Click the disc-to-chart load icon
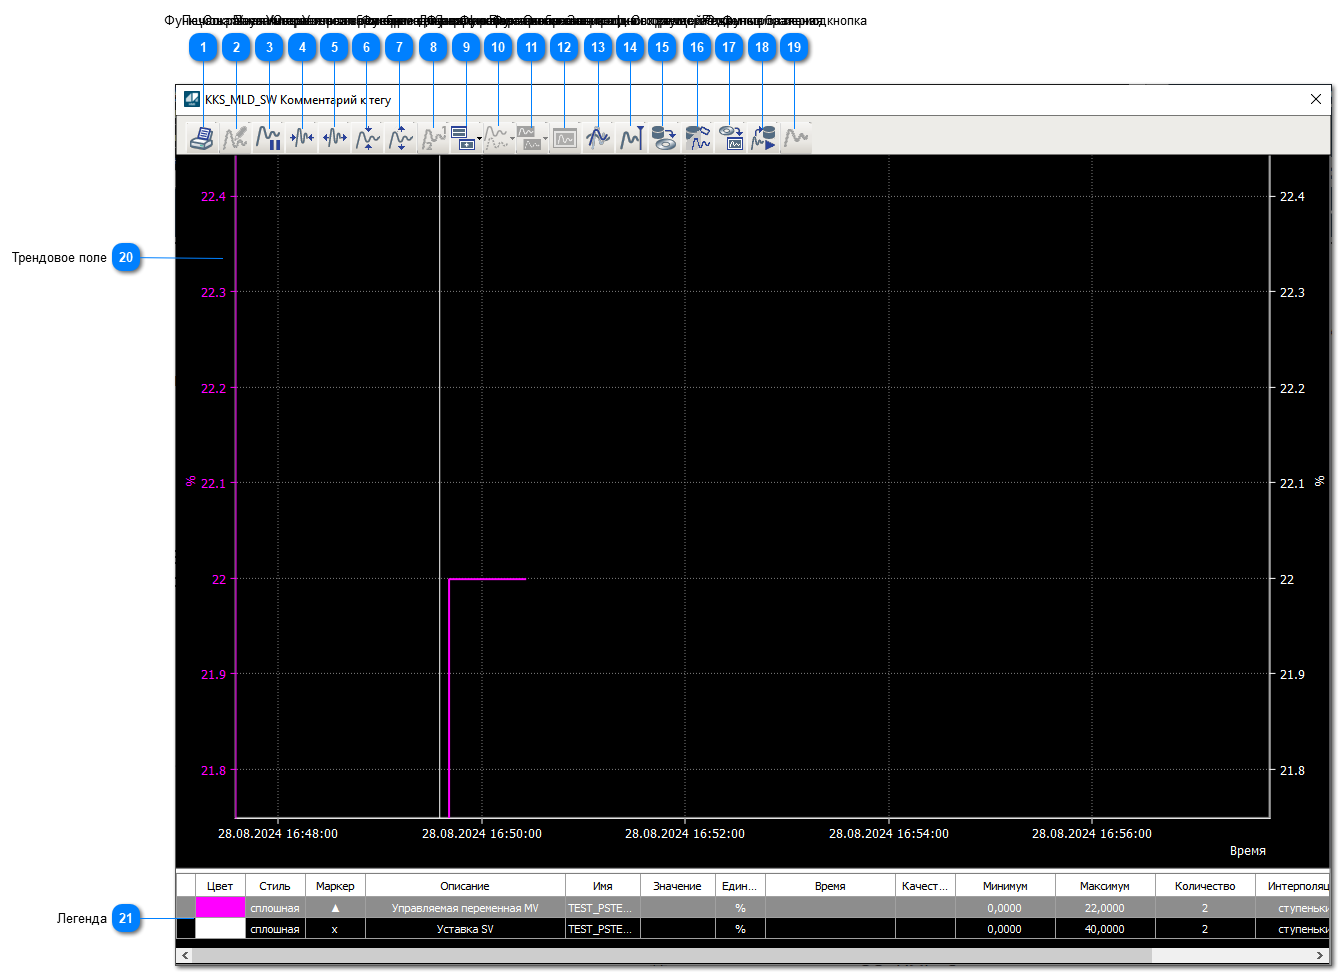1341x975 pixels. [730, 137]
